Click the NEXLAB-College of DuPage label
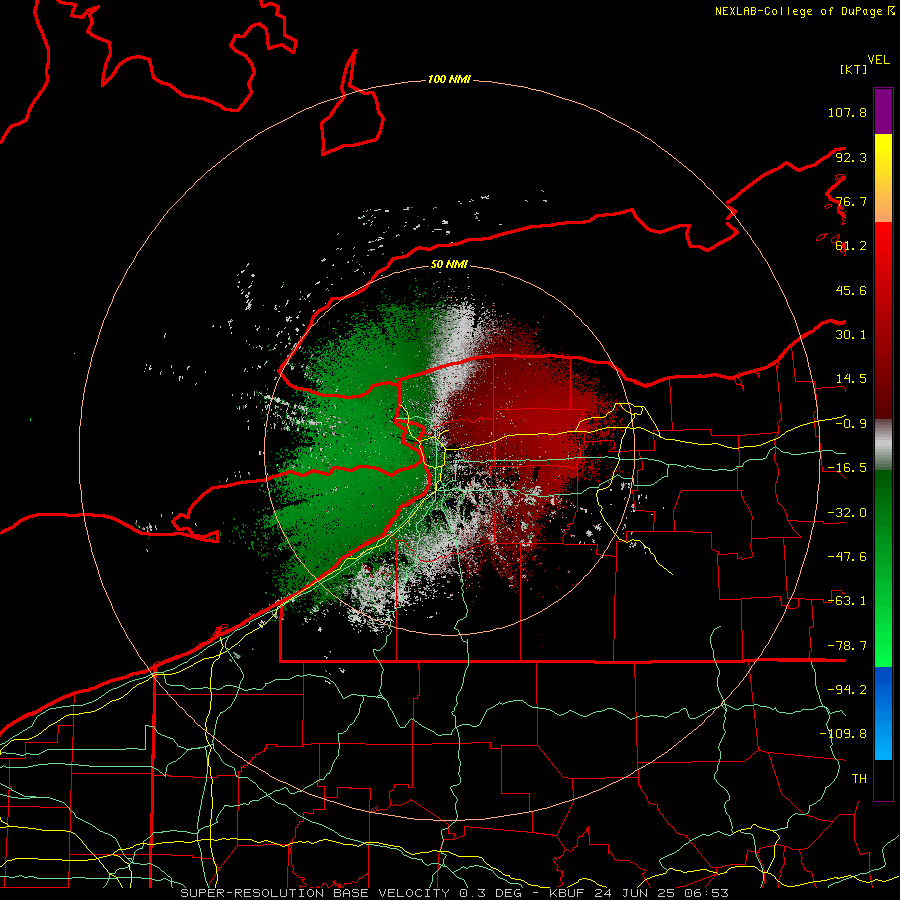The width and height of the screenshot is (900, 900). 799,11
